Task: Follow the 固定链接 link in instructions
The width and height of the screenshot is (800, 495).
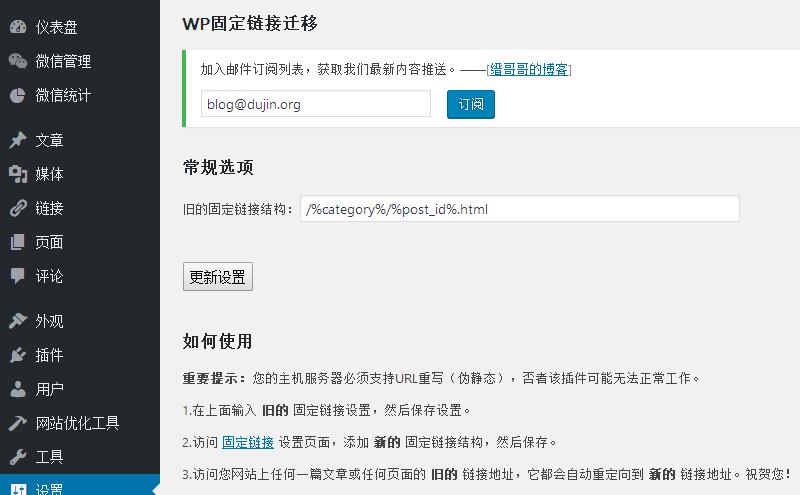Action: pyautogui.click(x=248, y=442)
